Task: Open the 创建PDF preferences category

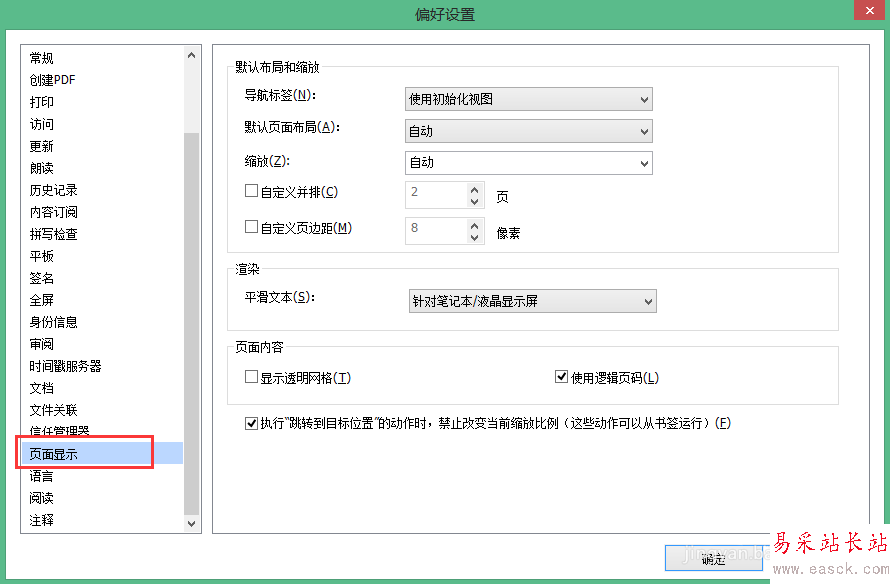Action: tap(53, 80)
